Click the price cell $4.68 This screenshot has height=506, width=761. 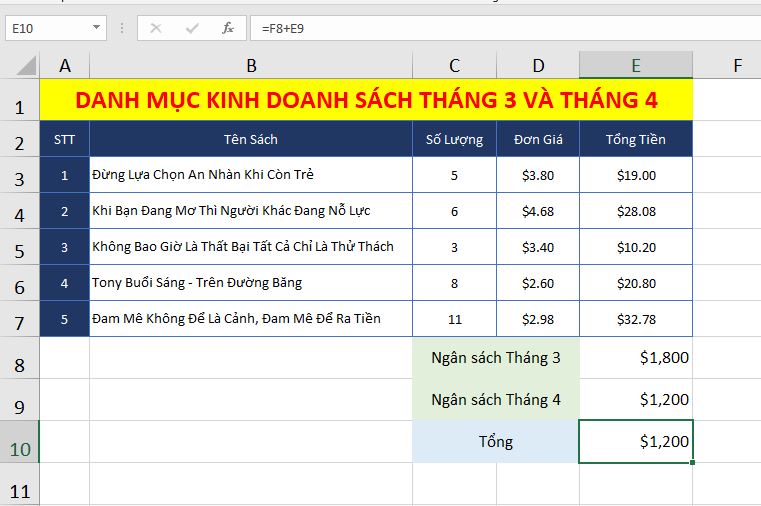click(x=538, y=211)
